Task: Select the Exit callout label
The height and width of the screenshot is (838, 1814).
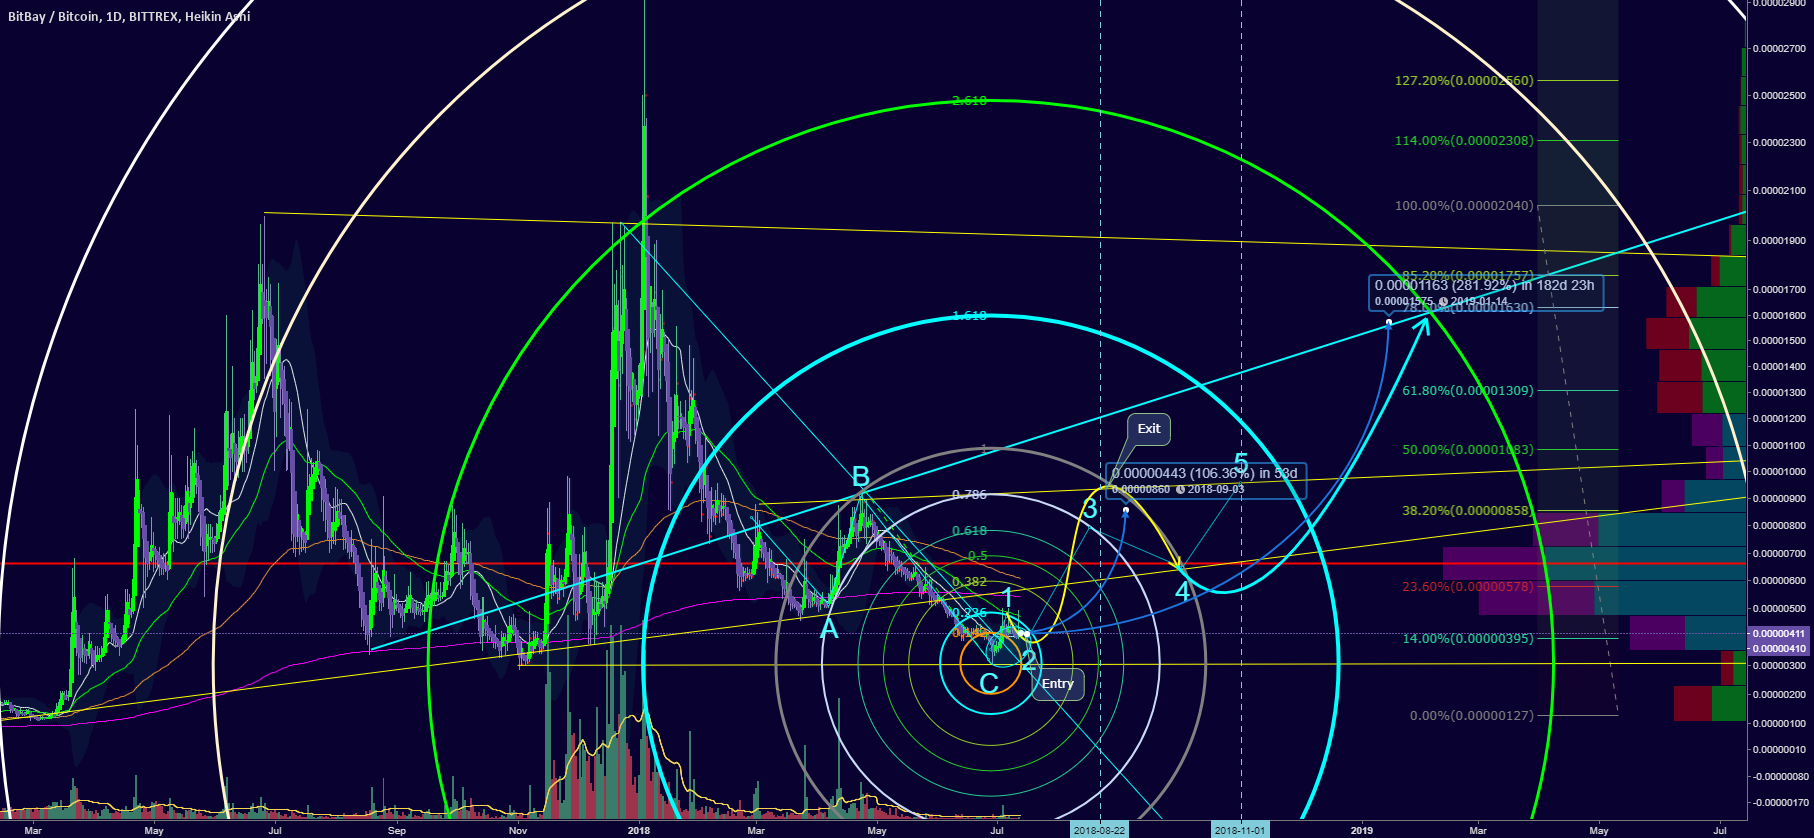Action: [1149, 429]
